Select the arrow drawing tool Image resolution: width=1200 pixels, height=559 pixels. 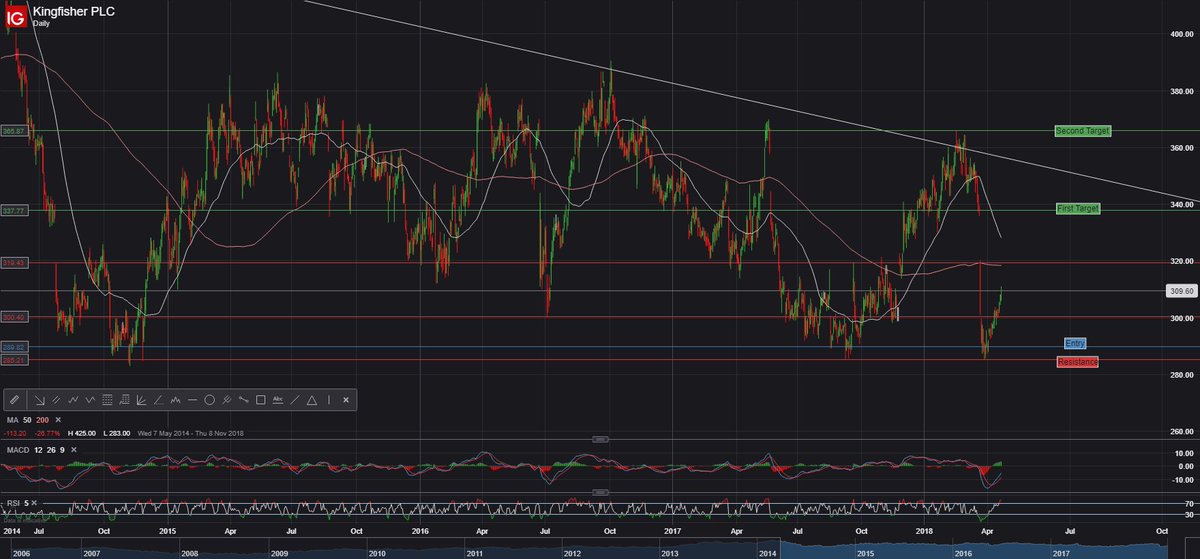click(39, 400)
